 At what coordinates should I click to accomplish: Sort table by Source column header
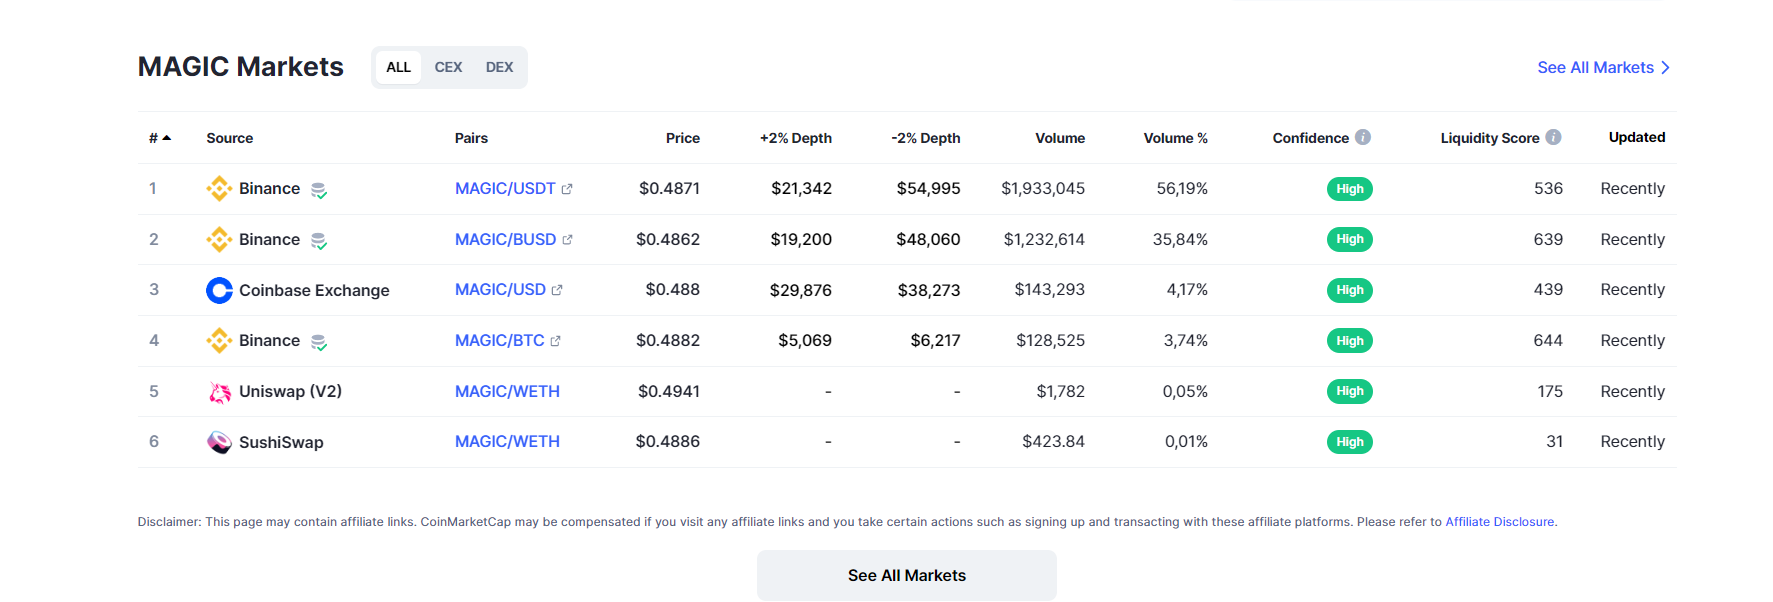[229, 138]
